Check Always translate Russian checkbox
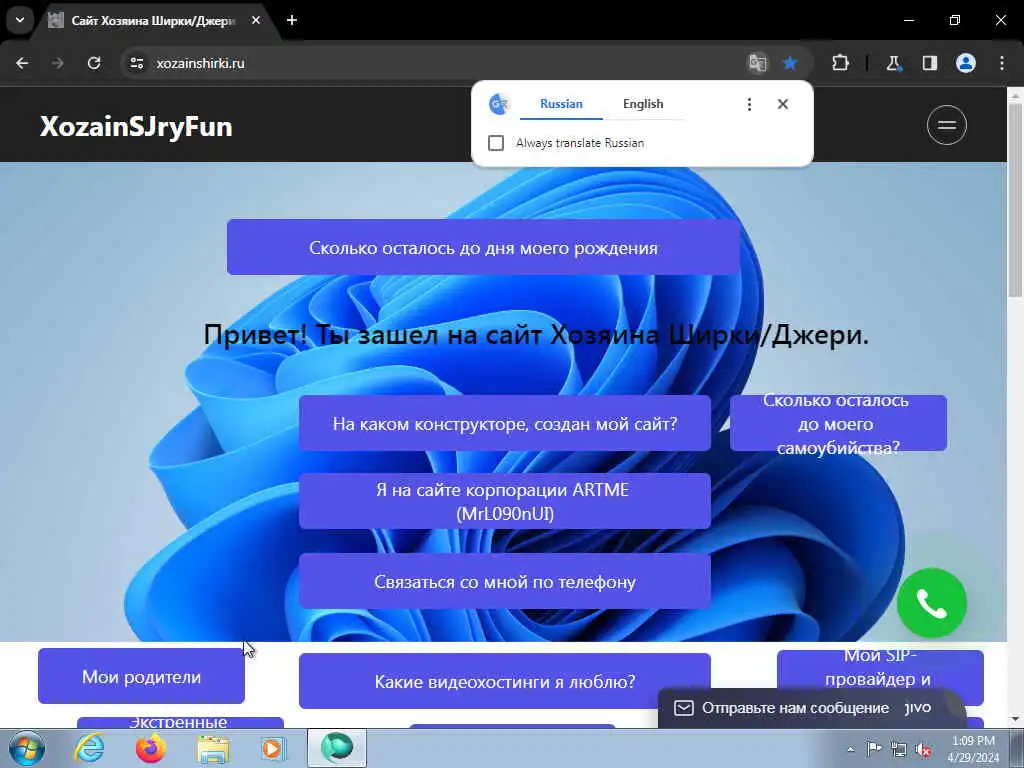 point(496,143)
